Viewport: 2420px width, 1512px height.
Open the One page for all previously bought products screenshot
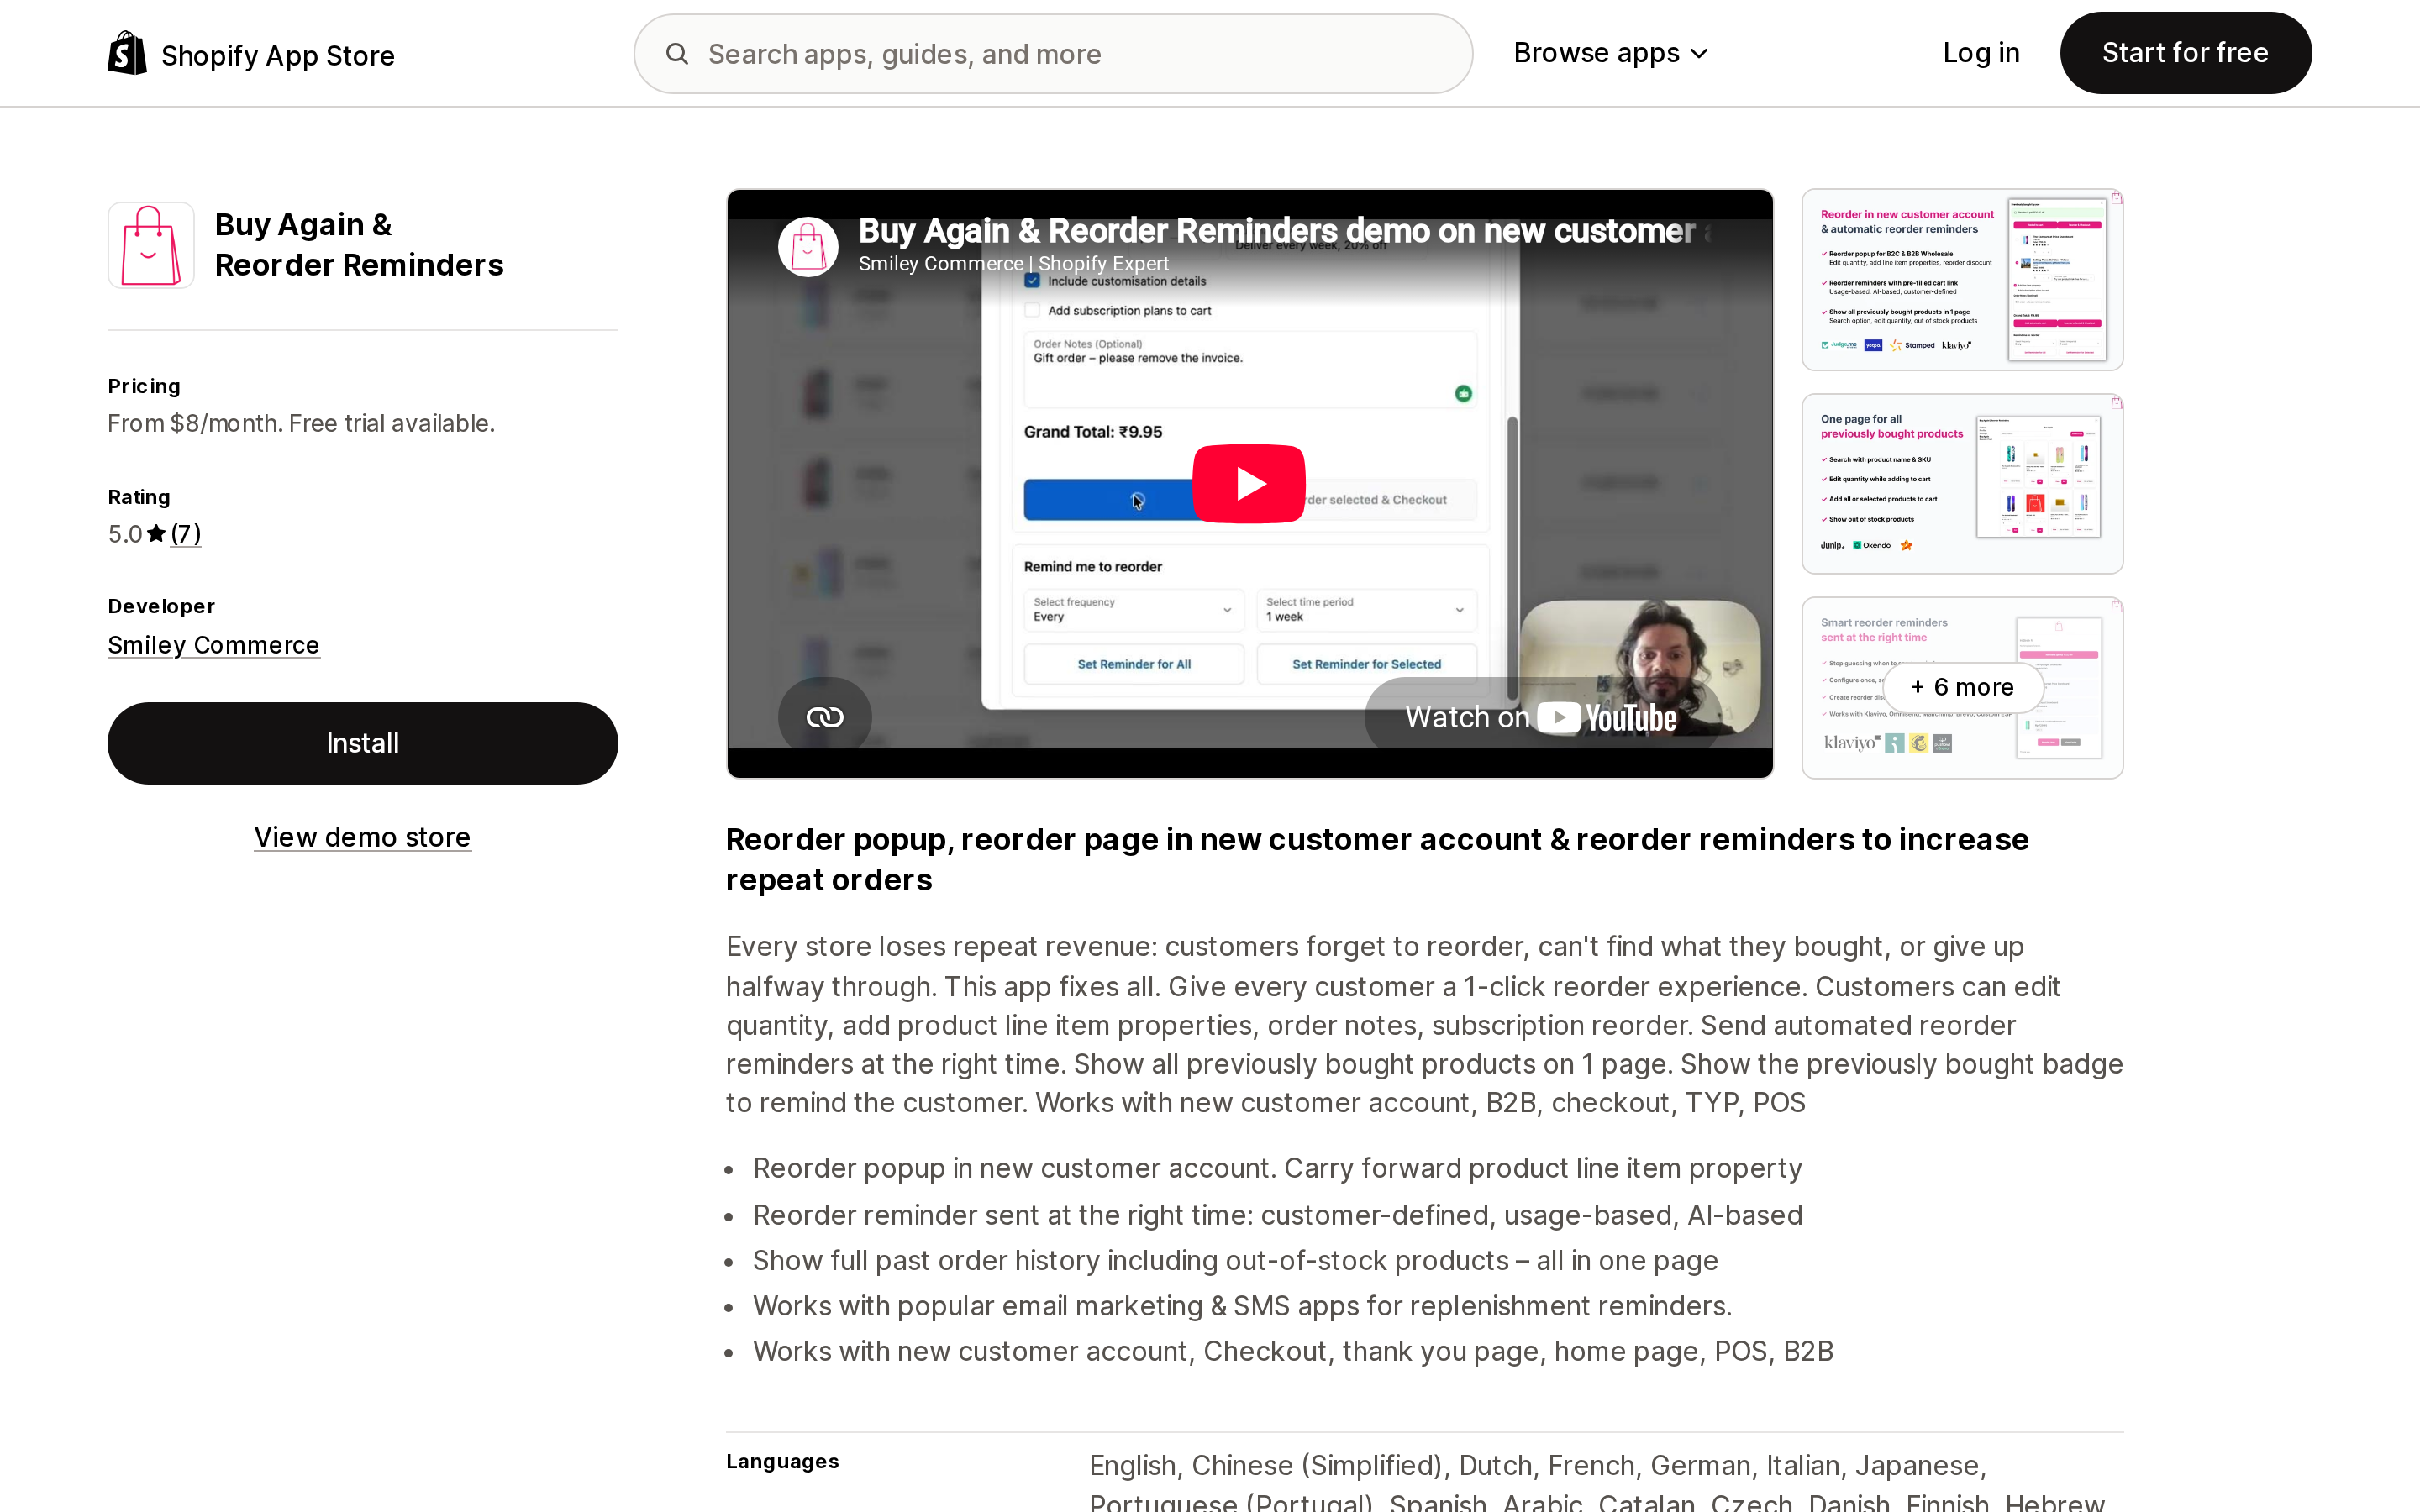1962,484
